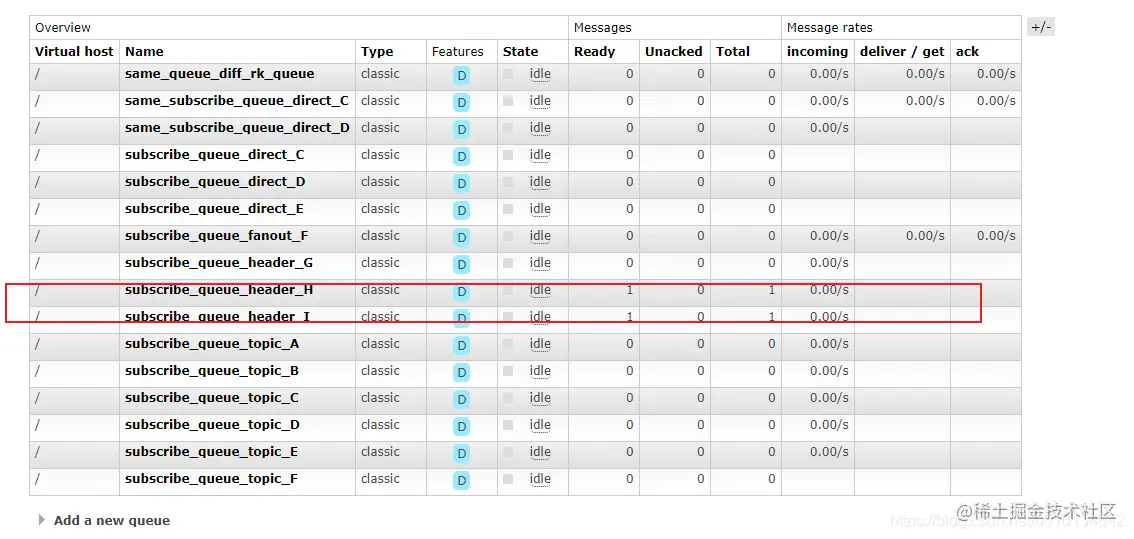Image resolution: width=1134 pixels, height=539 pixels.
Task: Open the subscribe_queue_direct_C queue
Action: coord(215,155)
